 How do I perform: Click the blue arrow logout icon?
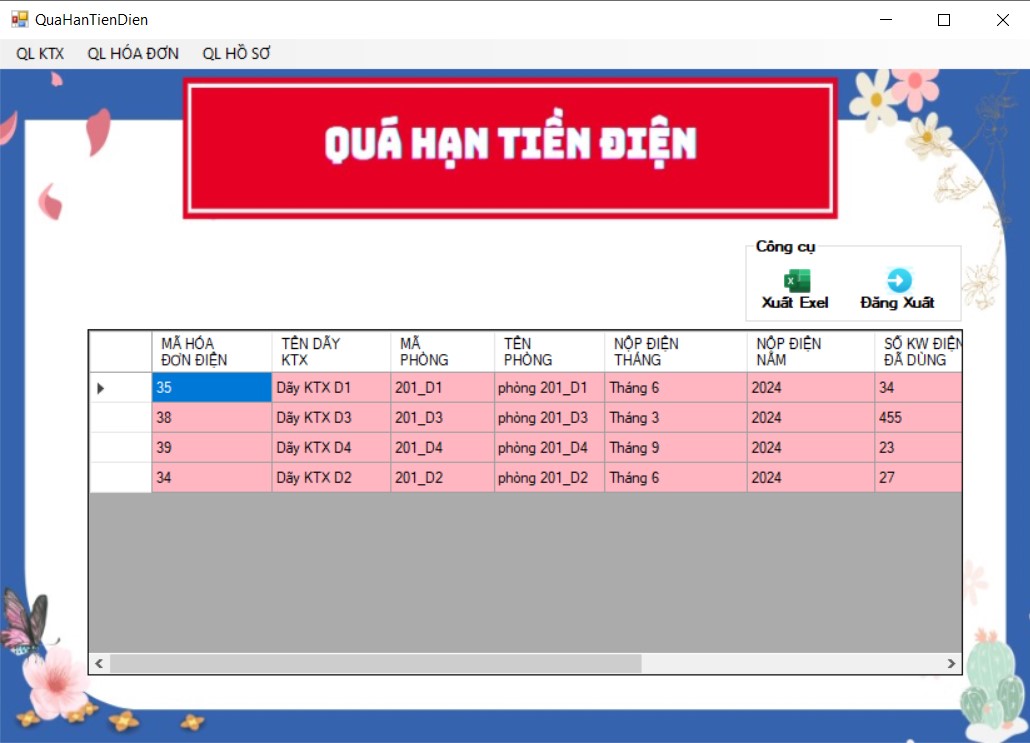[899, 280]
